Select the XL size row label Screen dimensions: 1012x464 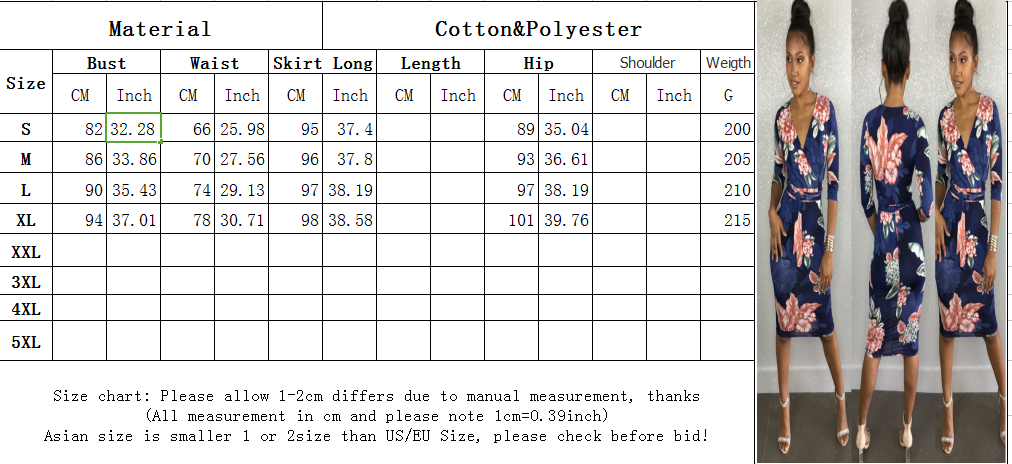[26, 219]
